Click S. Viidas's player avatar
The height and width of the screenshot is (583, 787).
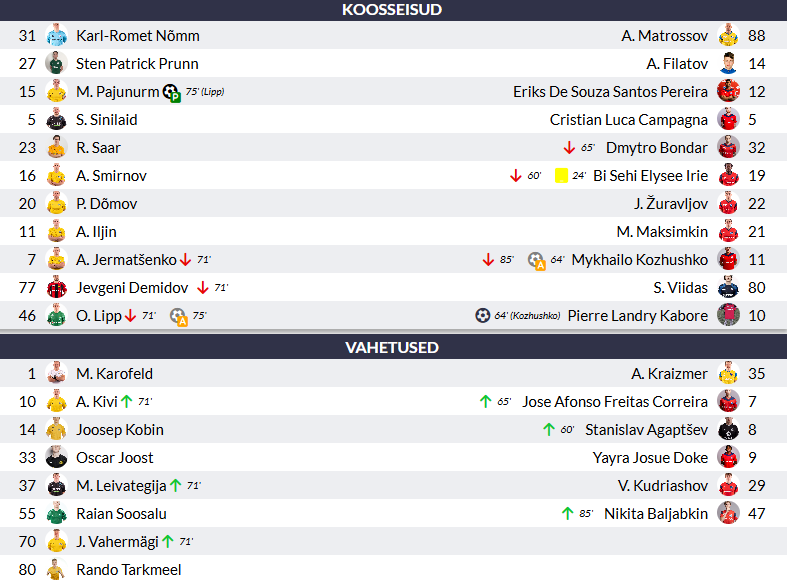(x=728, y=287)
